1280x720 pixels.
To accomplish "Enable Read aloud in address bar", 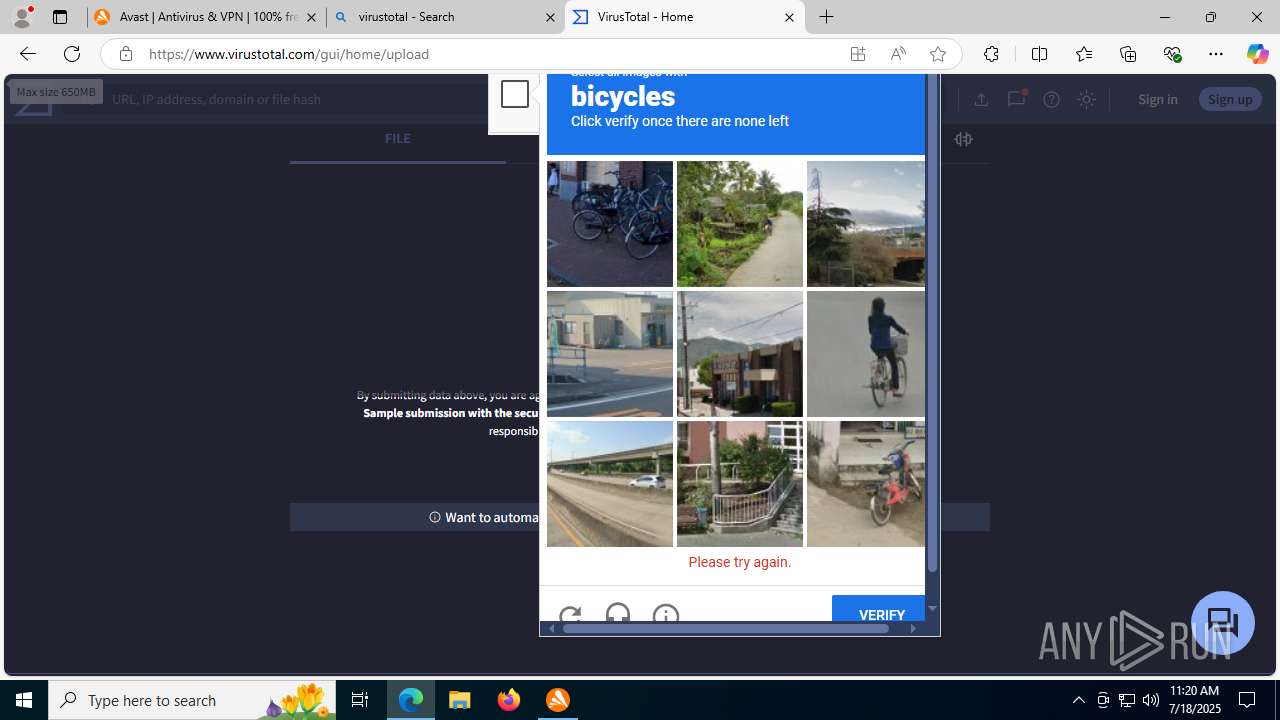I will click(x=898, y=54).
